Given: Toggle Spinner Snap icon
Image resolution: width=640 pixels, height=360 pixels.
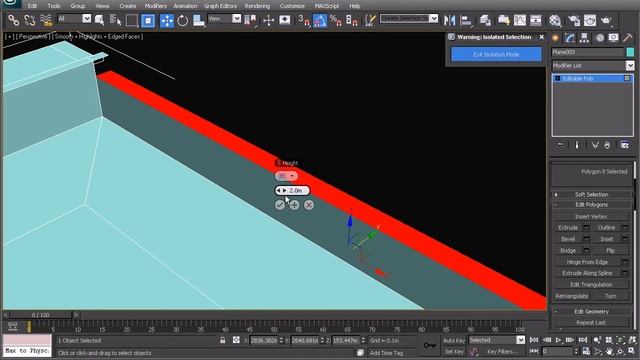Looking at the screenshot, I should [x=352, y=20].
